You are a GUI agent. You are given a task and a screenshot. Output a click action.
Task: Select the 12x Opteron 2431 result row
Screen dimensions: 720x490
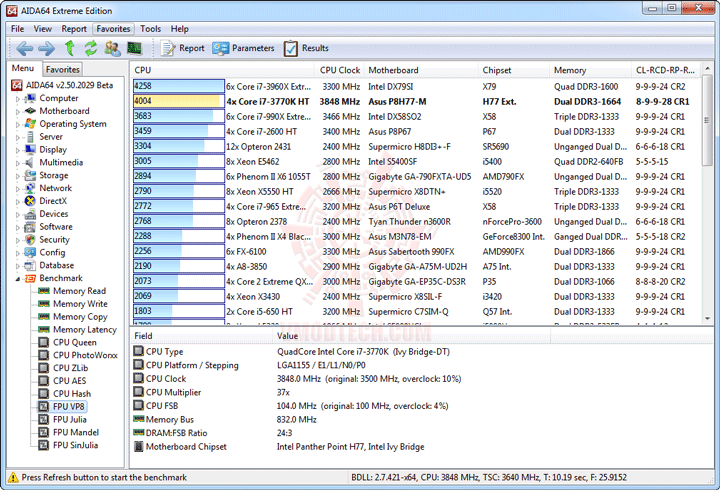pyautogui.click(x=416, y=146)
